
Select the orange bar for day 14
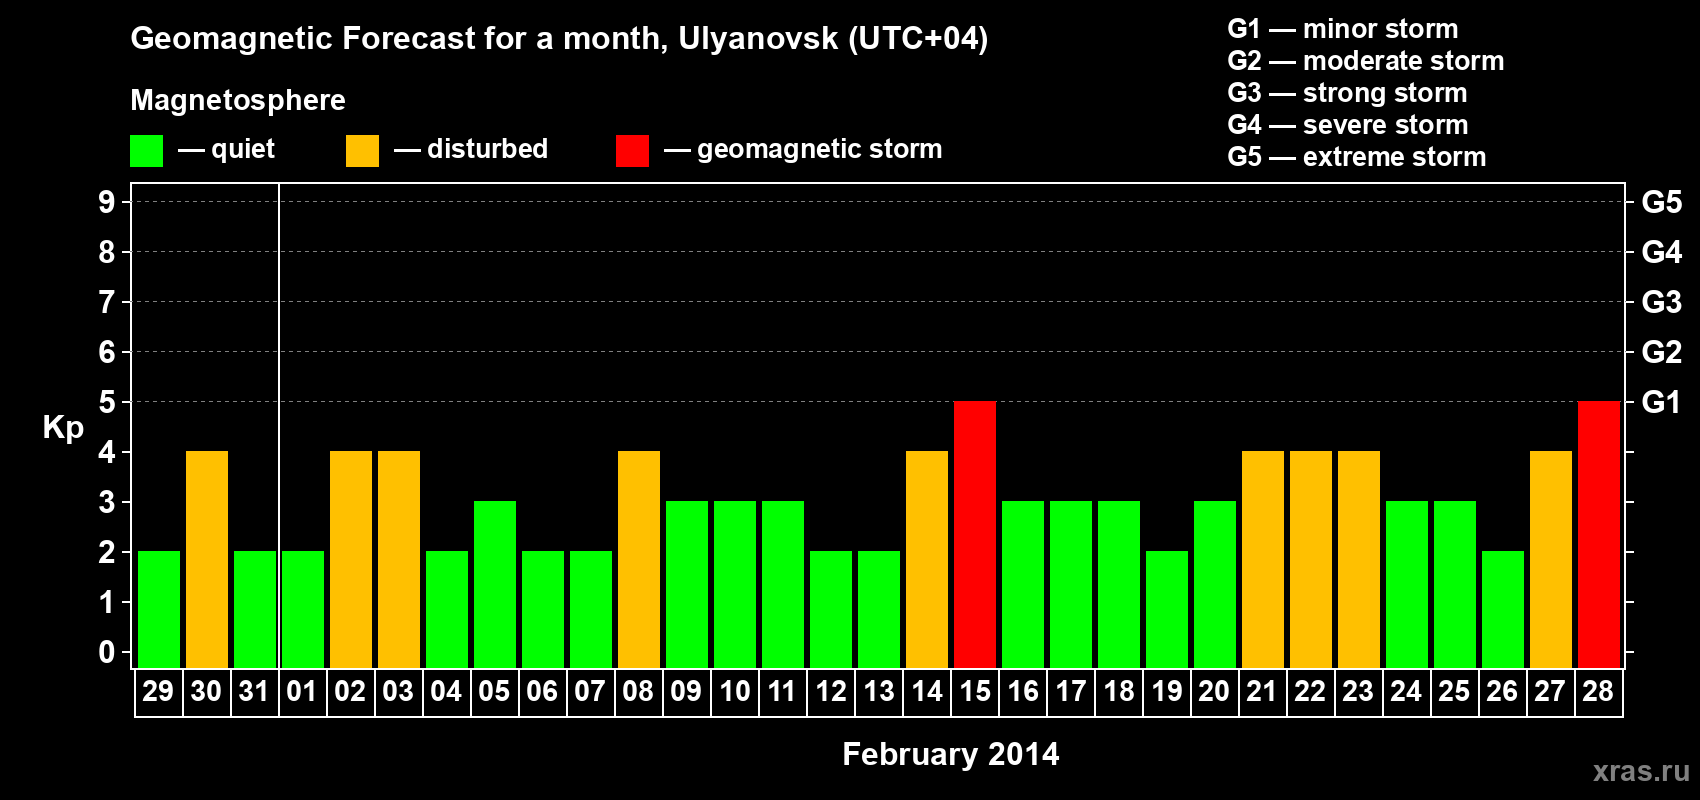coord(927,559)
